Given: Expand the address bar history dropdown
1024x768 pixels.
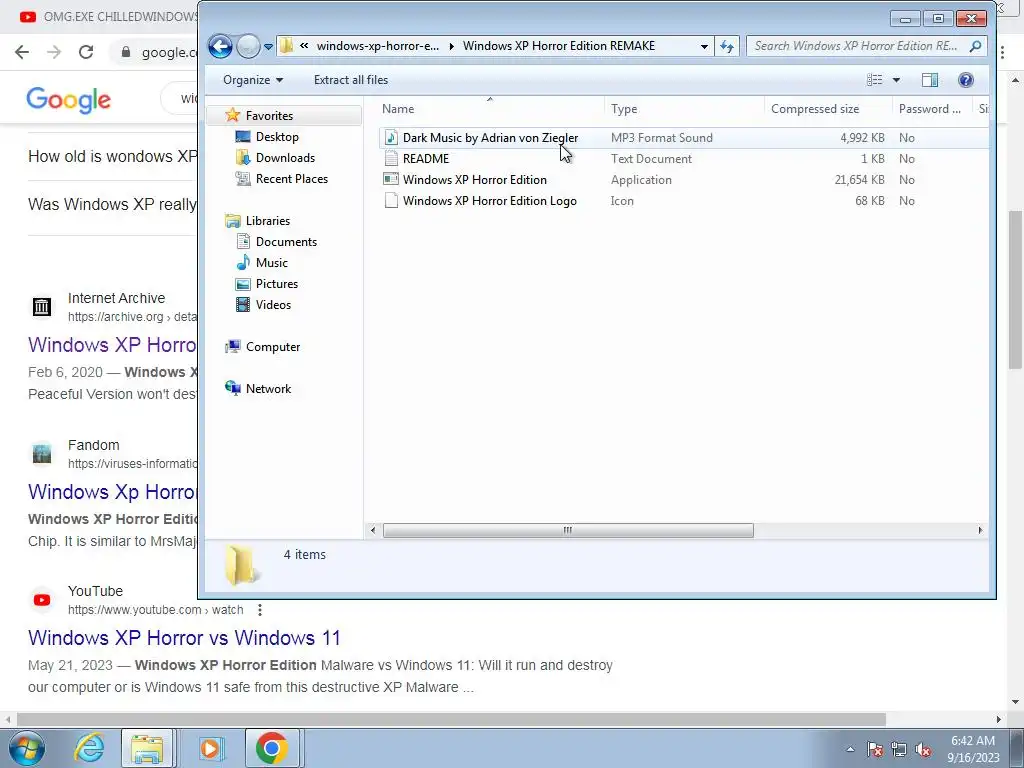Looking at the screenshot, I should pyautogui.click(x=704, y=46).
